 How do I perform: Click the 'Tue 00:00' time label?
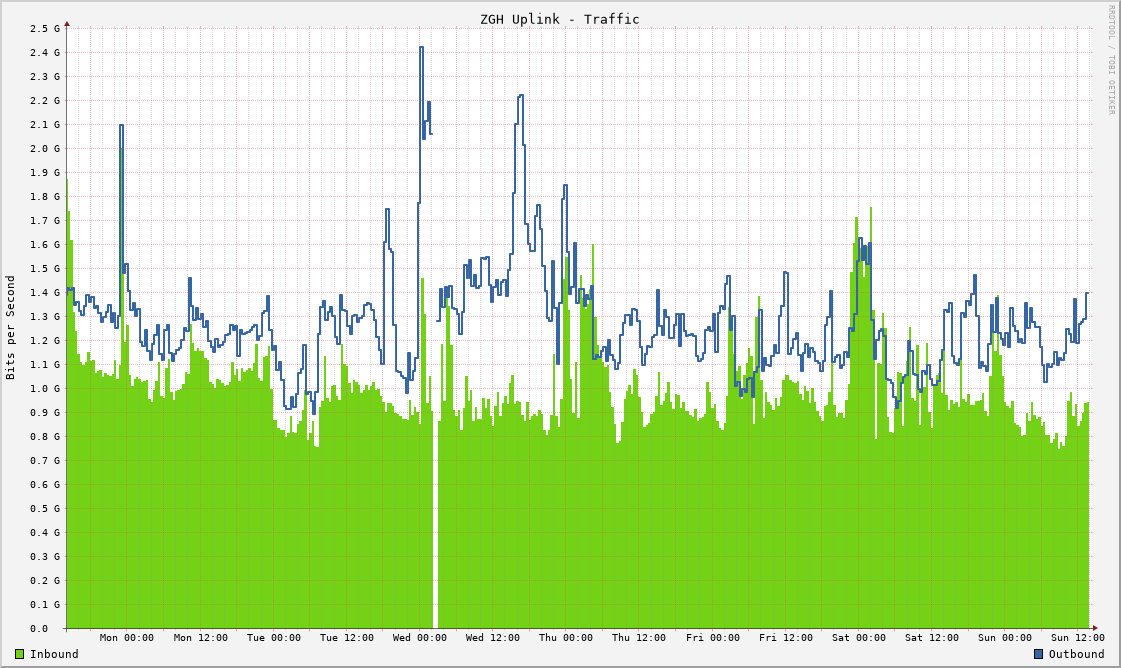274,637
